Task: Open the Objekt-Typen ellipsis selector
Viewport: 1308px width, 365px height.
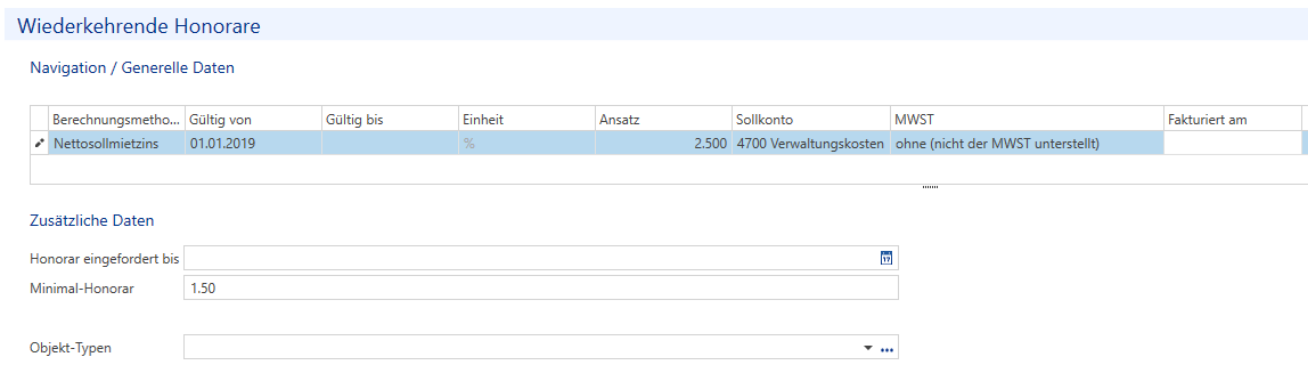Action: pos(886,349)
